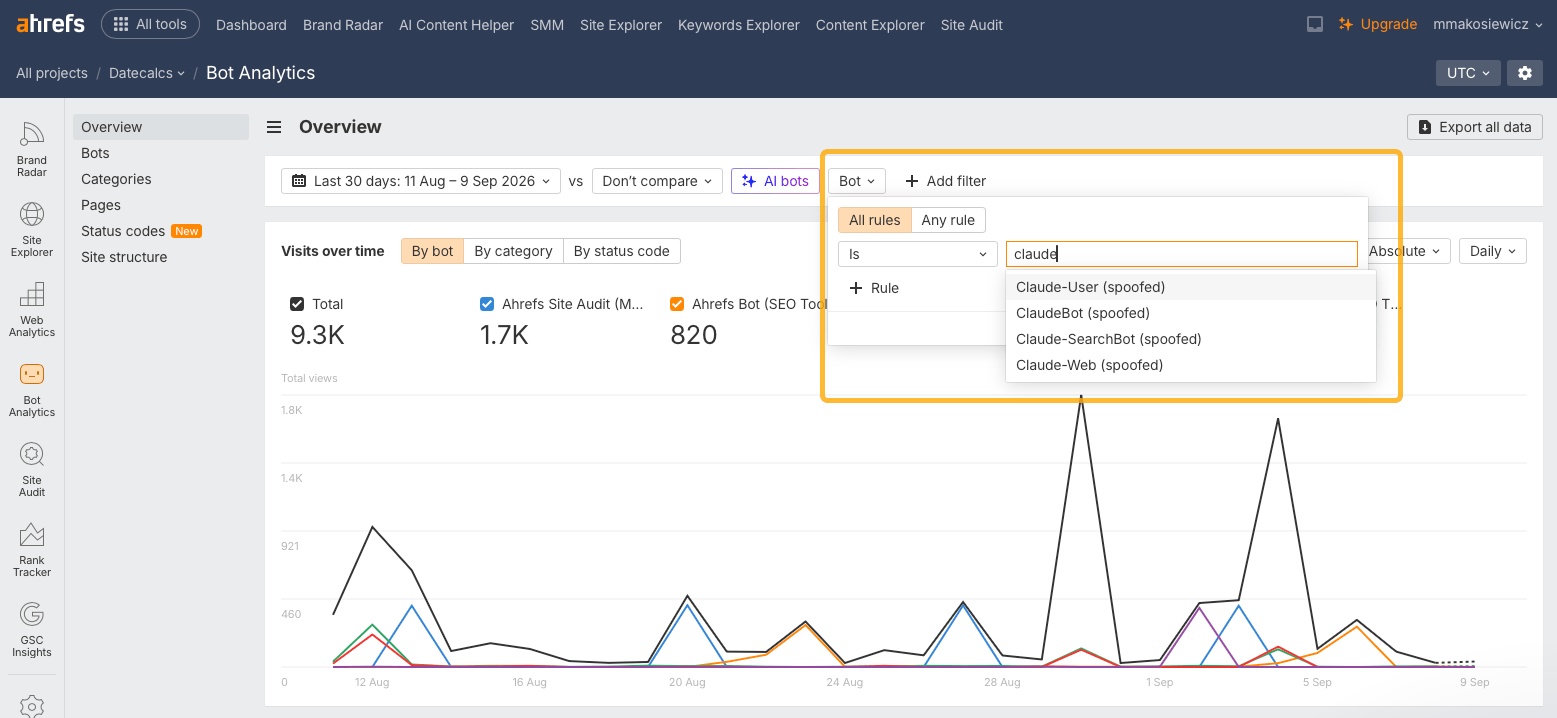Open Content Explorer in top navigation
The width and height of the screenshot is (1557, 718).
[870, 25]
